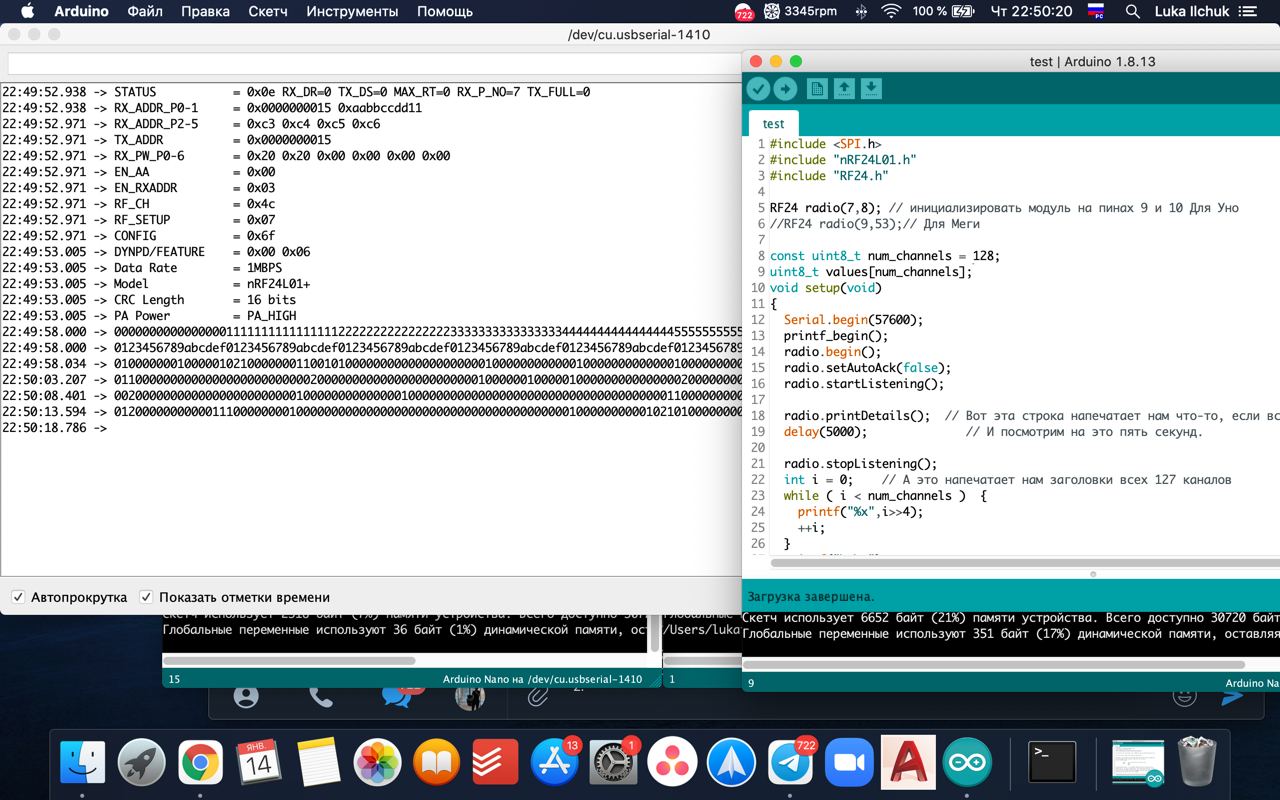Click the Upload arrow button in Arduino

(785, 89)
